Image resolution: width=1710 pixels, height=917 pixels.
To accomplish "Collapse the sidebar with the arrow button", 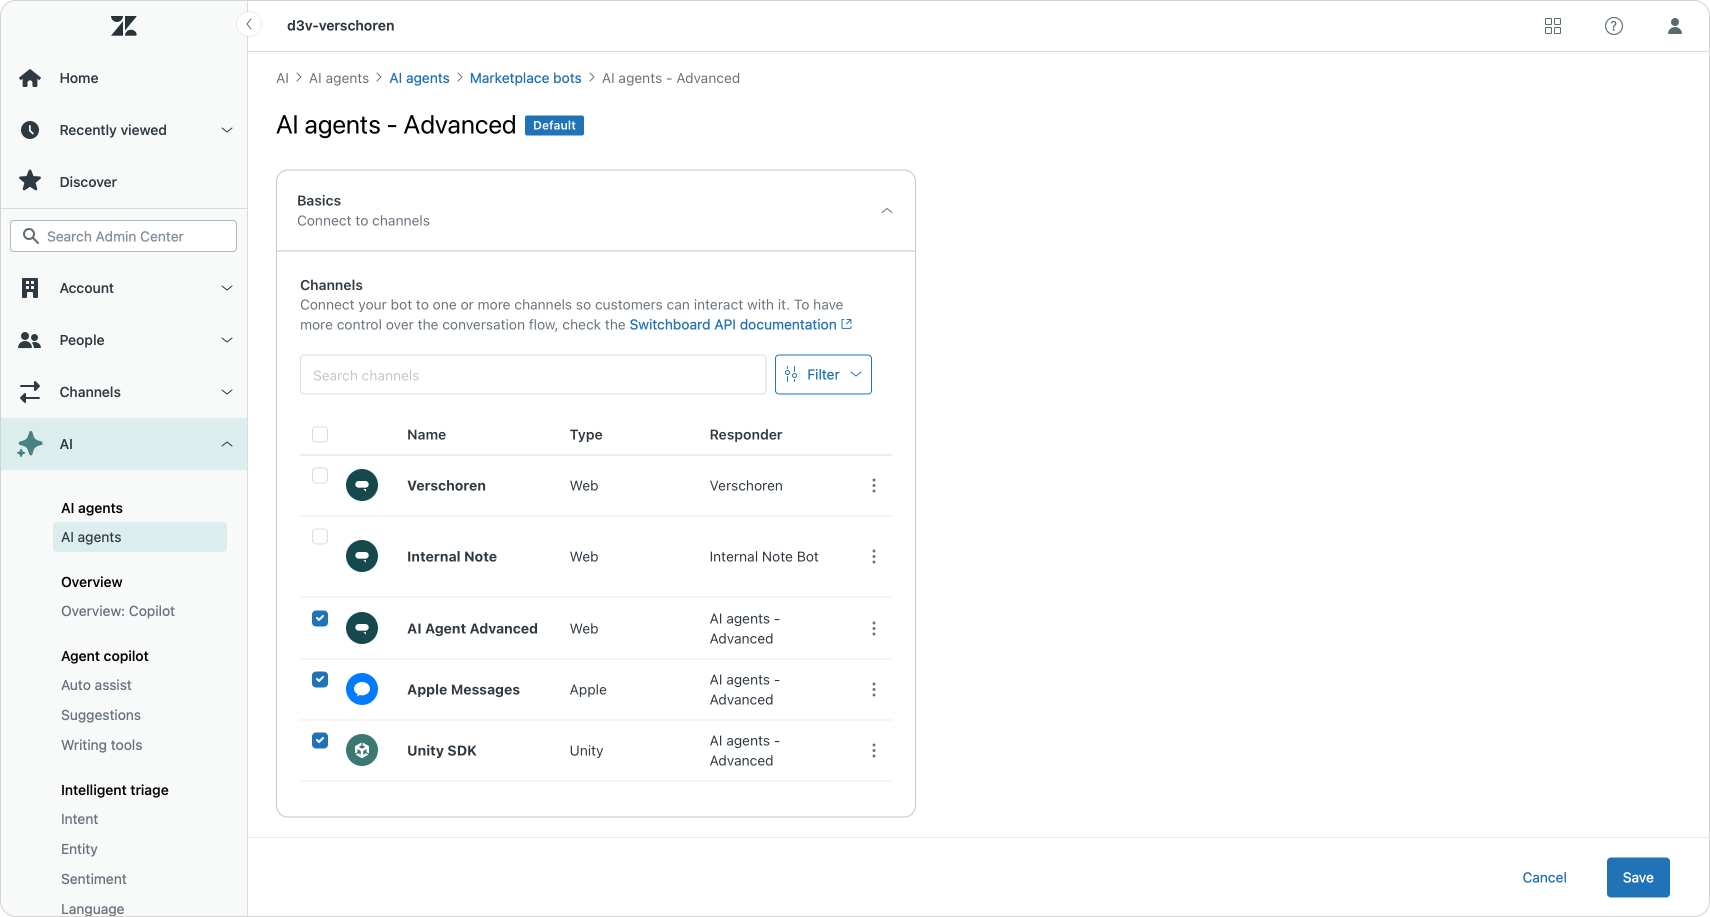I will (249, 25).
